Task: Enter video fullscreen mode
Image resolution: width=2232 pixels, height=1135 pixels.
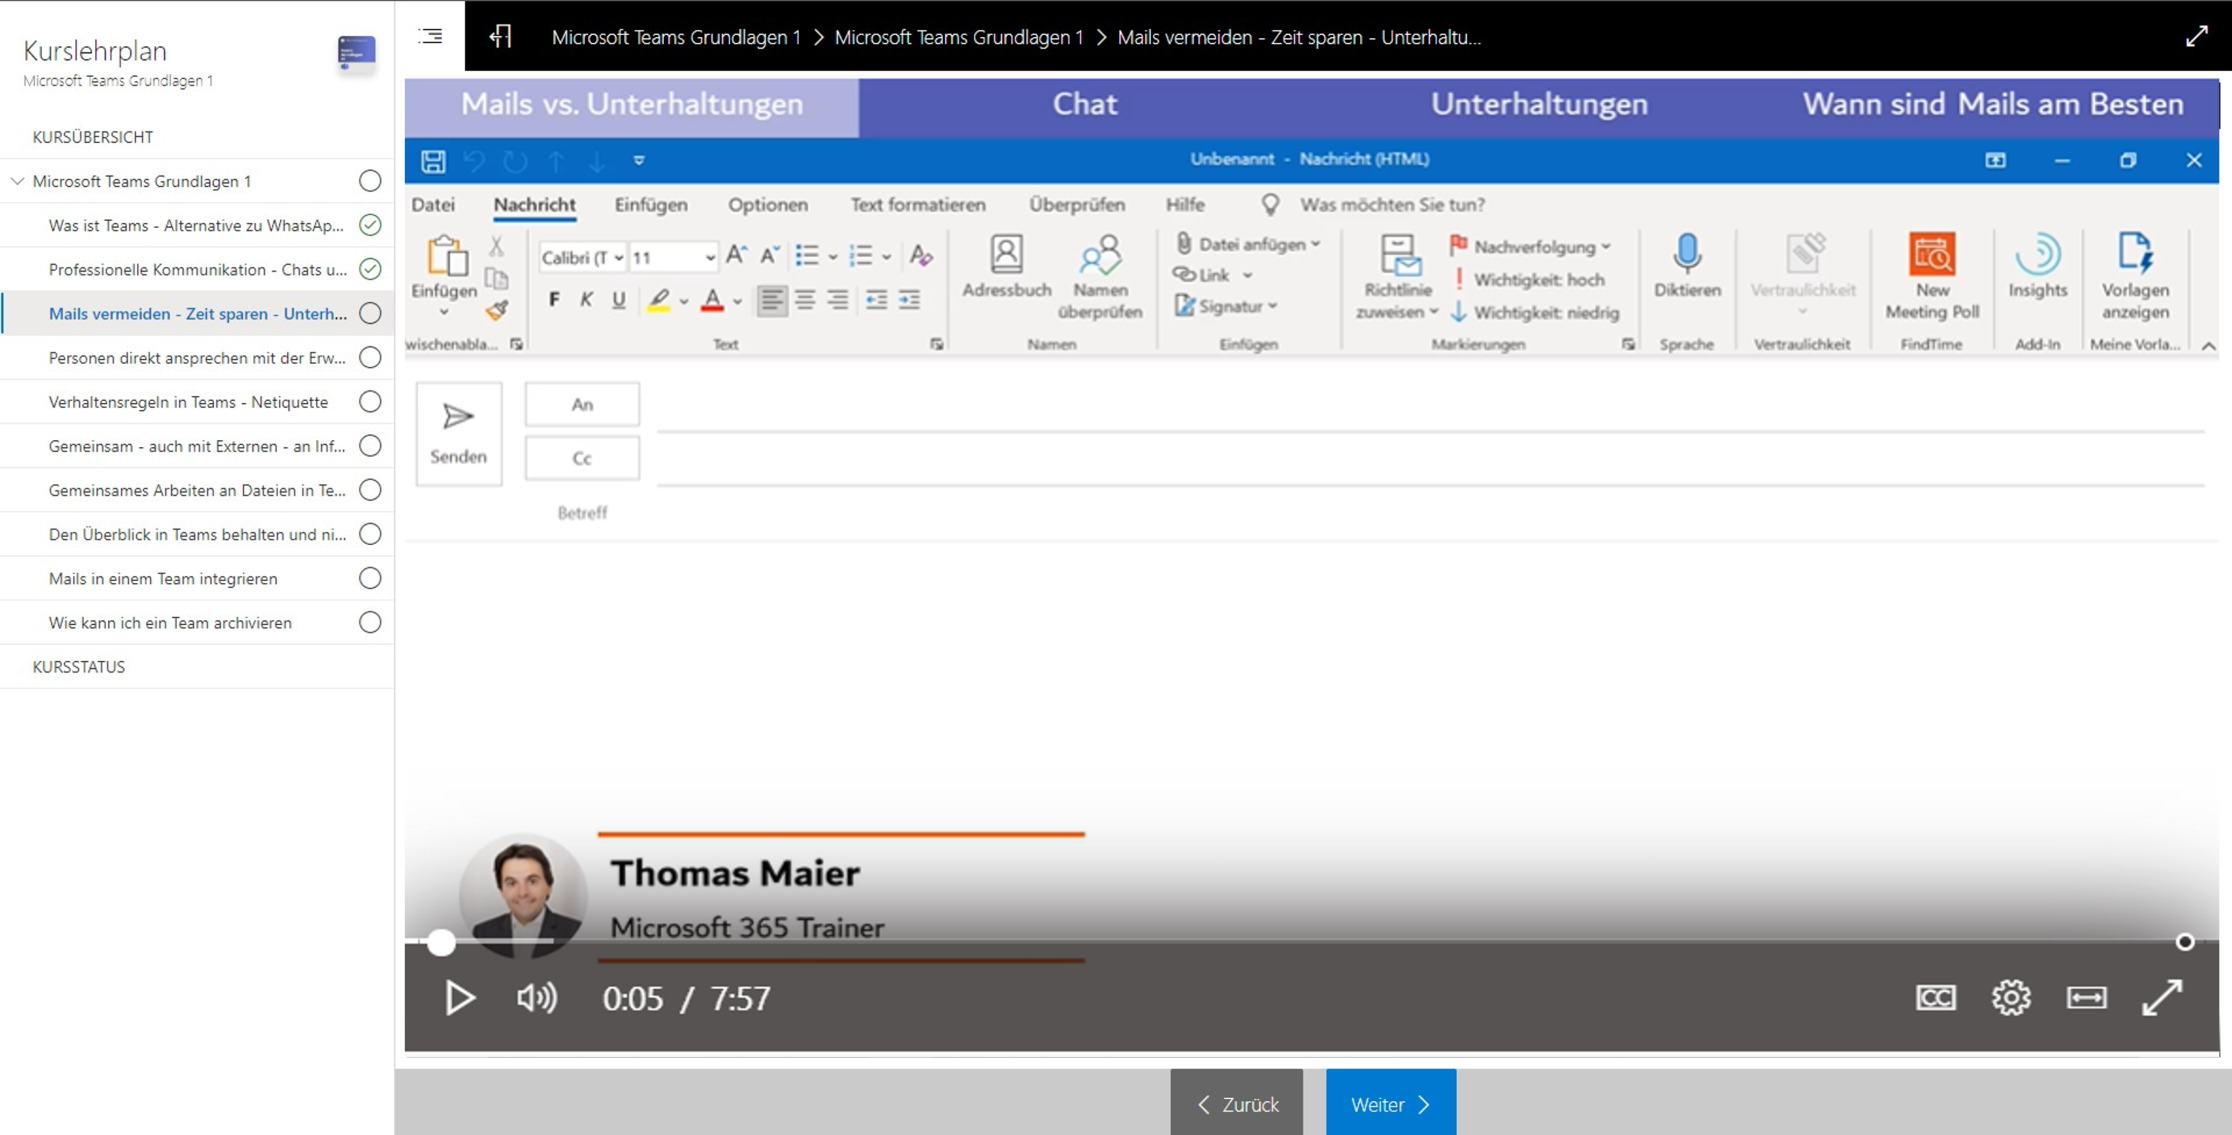Action: pyautogui.click(x=2161, y=997)
